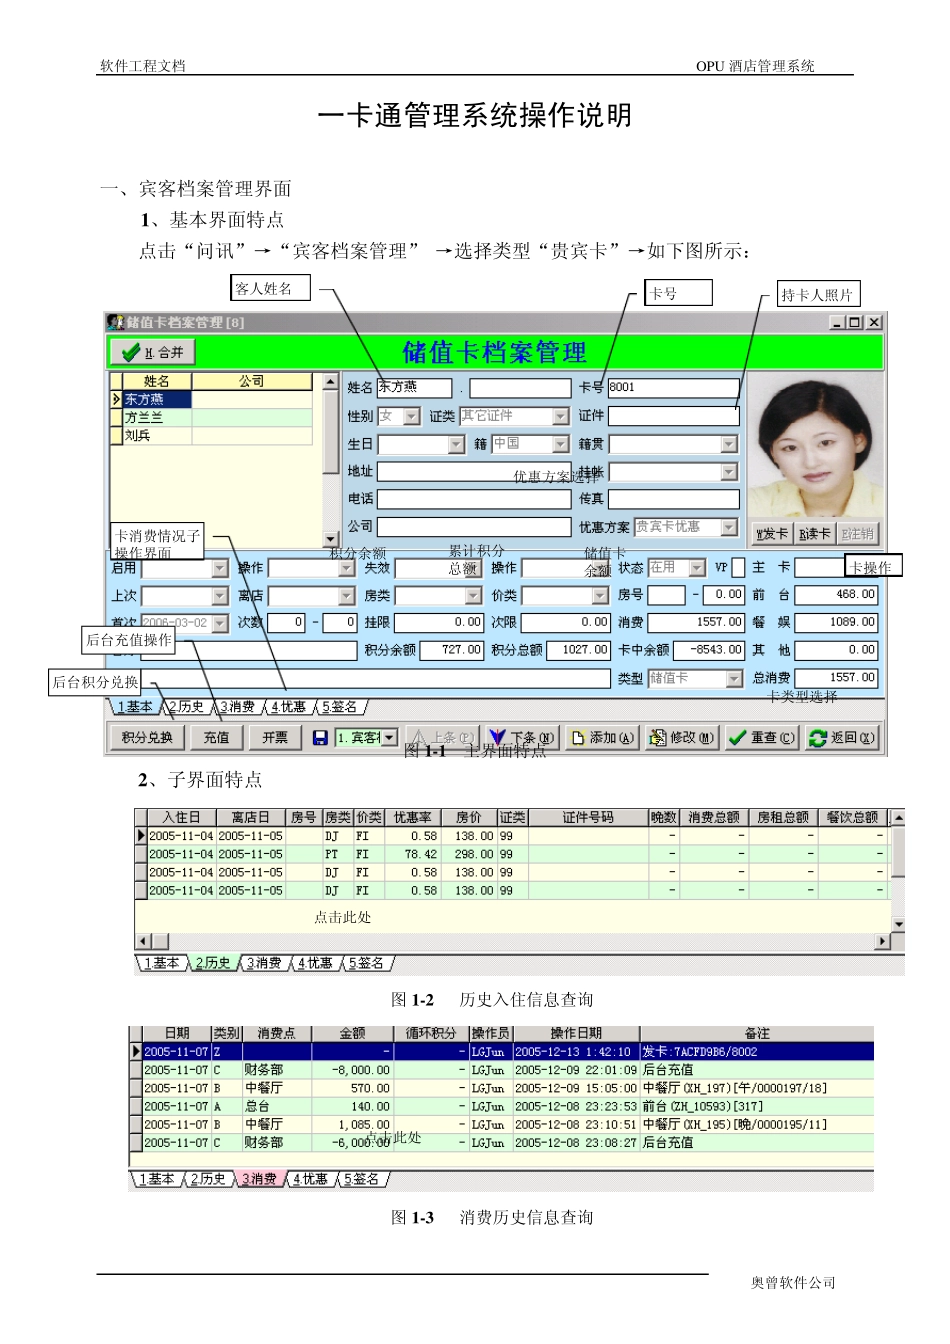Screen dimensions: 950x1344
Task: Open the 1.宾客 combo box
Action: point(390,737)
